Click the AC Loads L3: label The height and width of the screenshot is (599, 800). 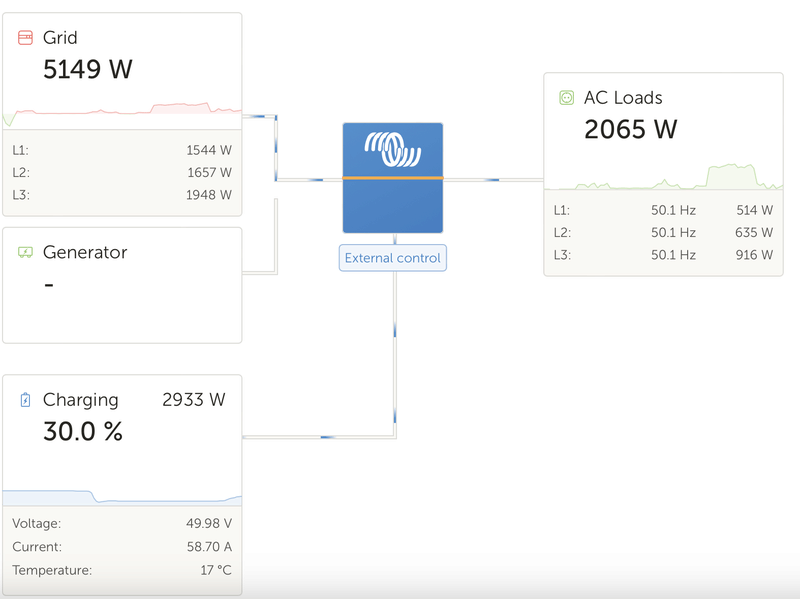[563, 255]
